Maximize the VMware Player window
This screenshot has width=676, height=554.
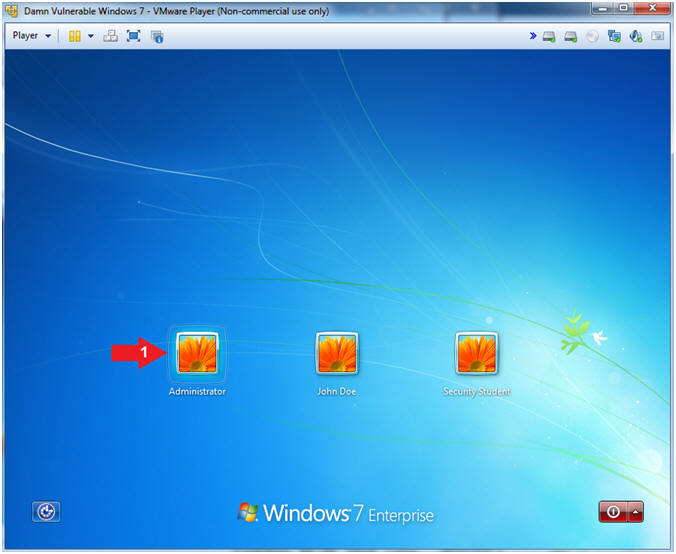point(623,8)
